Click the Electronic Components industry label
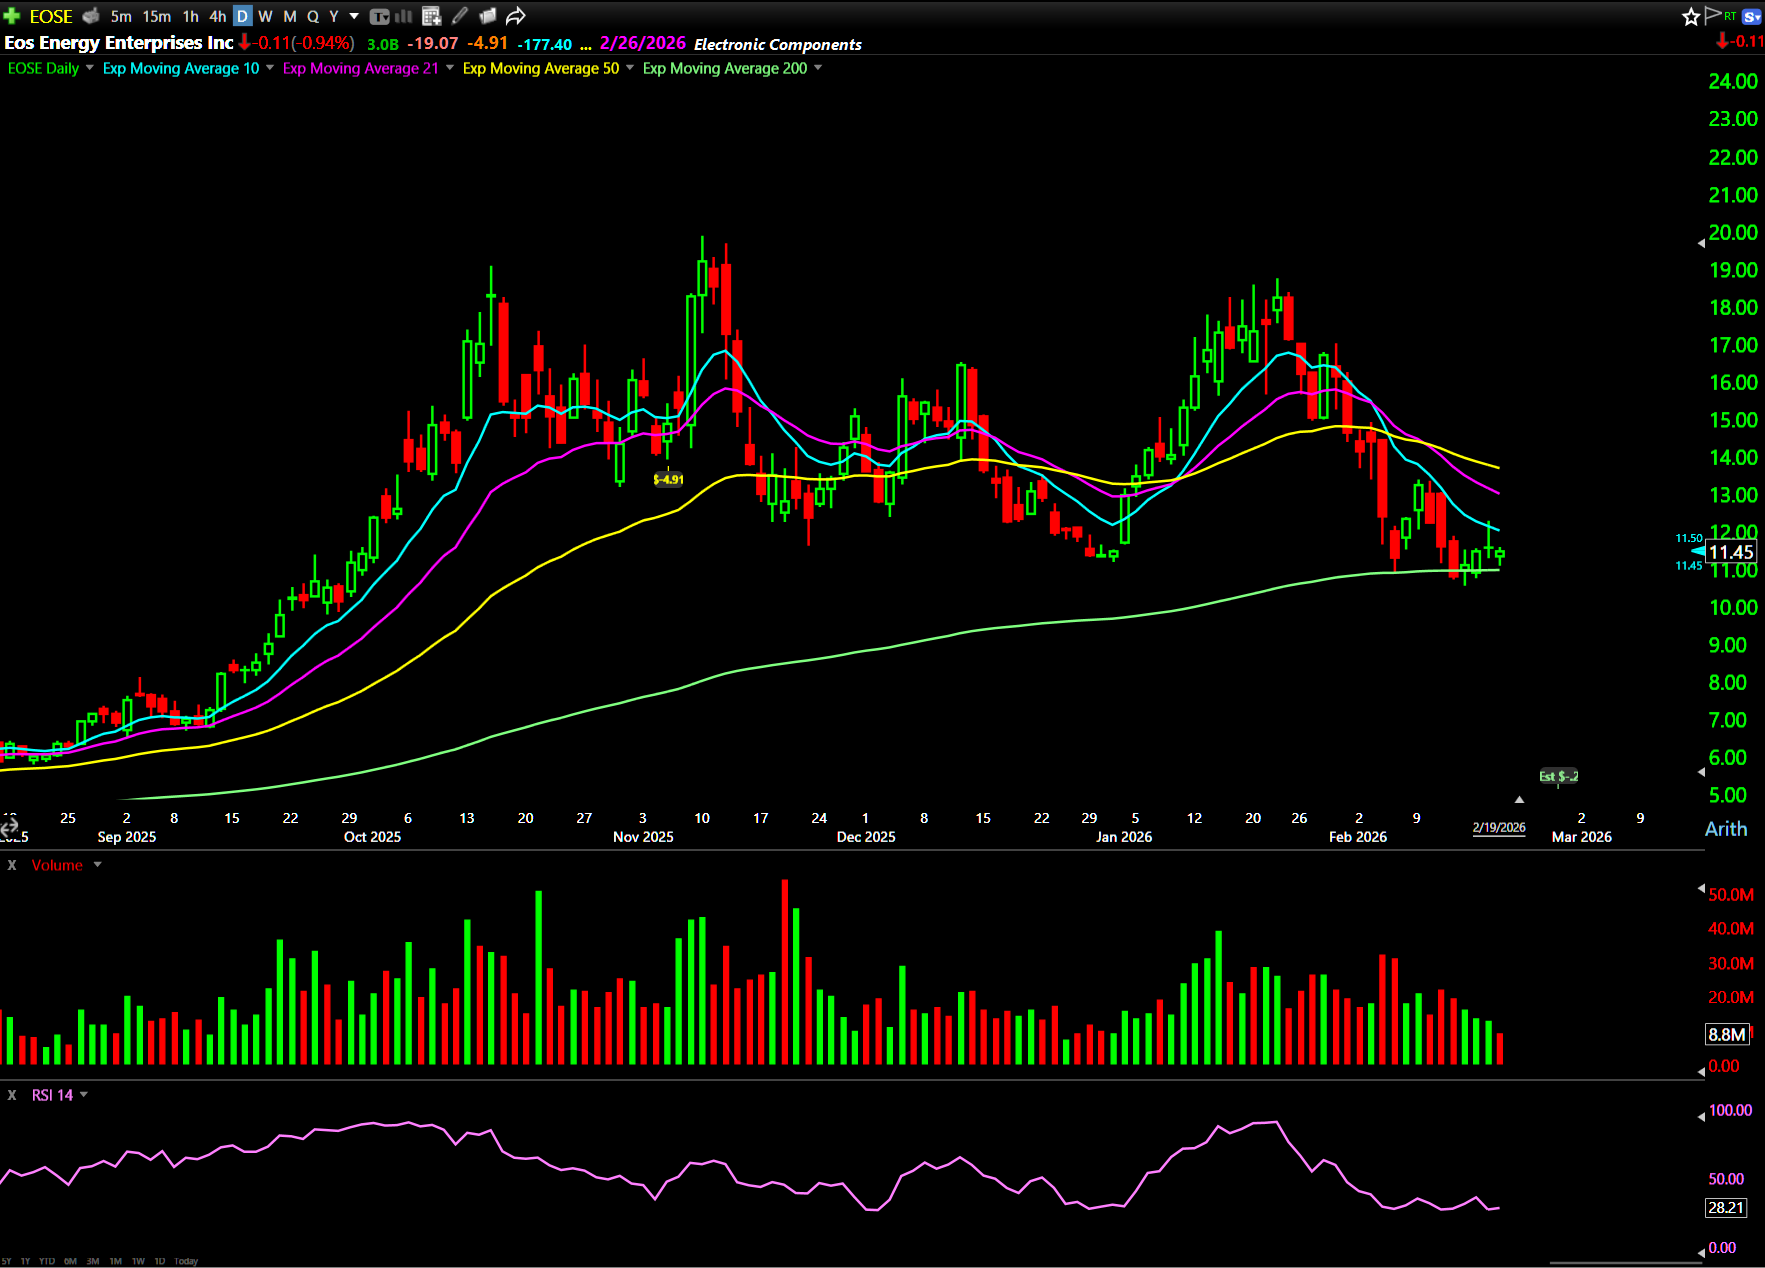Image resolution: width=1765 pixels, height=1268 pixels. pyautogui.click(x=777, y=44)
